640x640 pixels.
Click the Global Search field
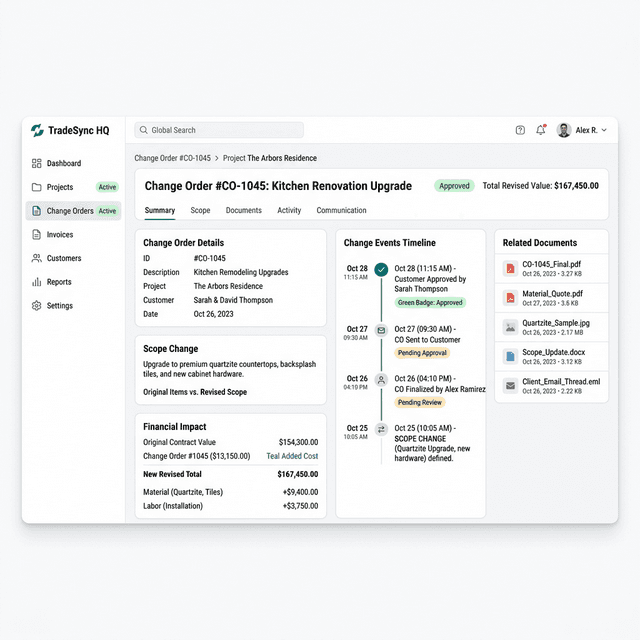(220, 130)
